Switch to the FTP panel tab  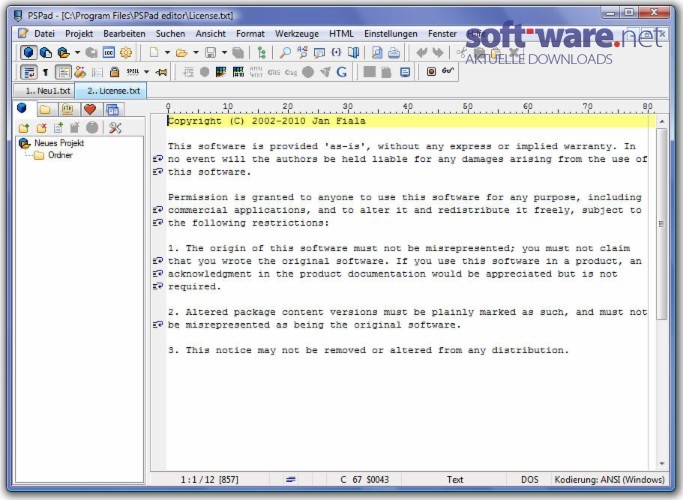tap(67, 109)
